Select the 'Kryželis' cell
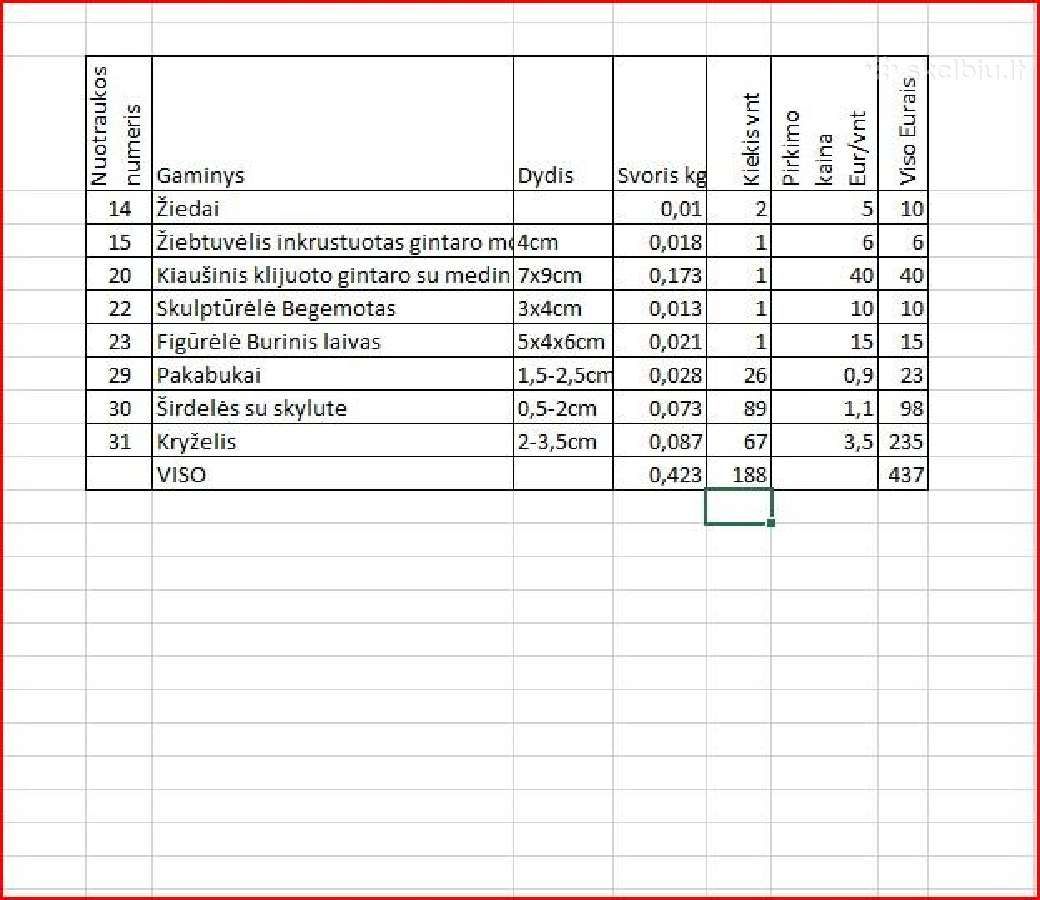 pyautogui.click(x=332, y=441)
